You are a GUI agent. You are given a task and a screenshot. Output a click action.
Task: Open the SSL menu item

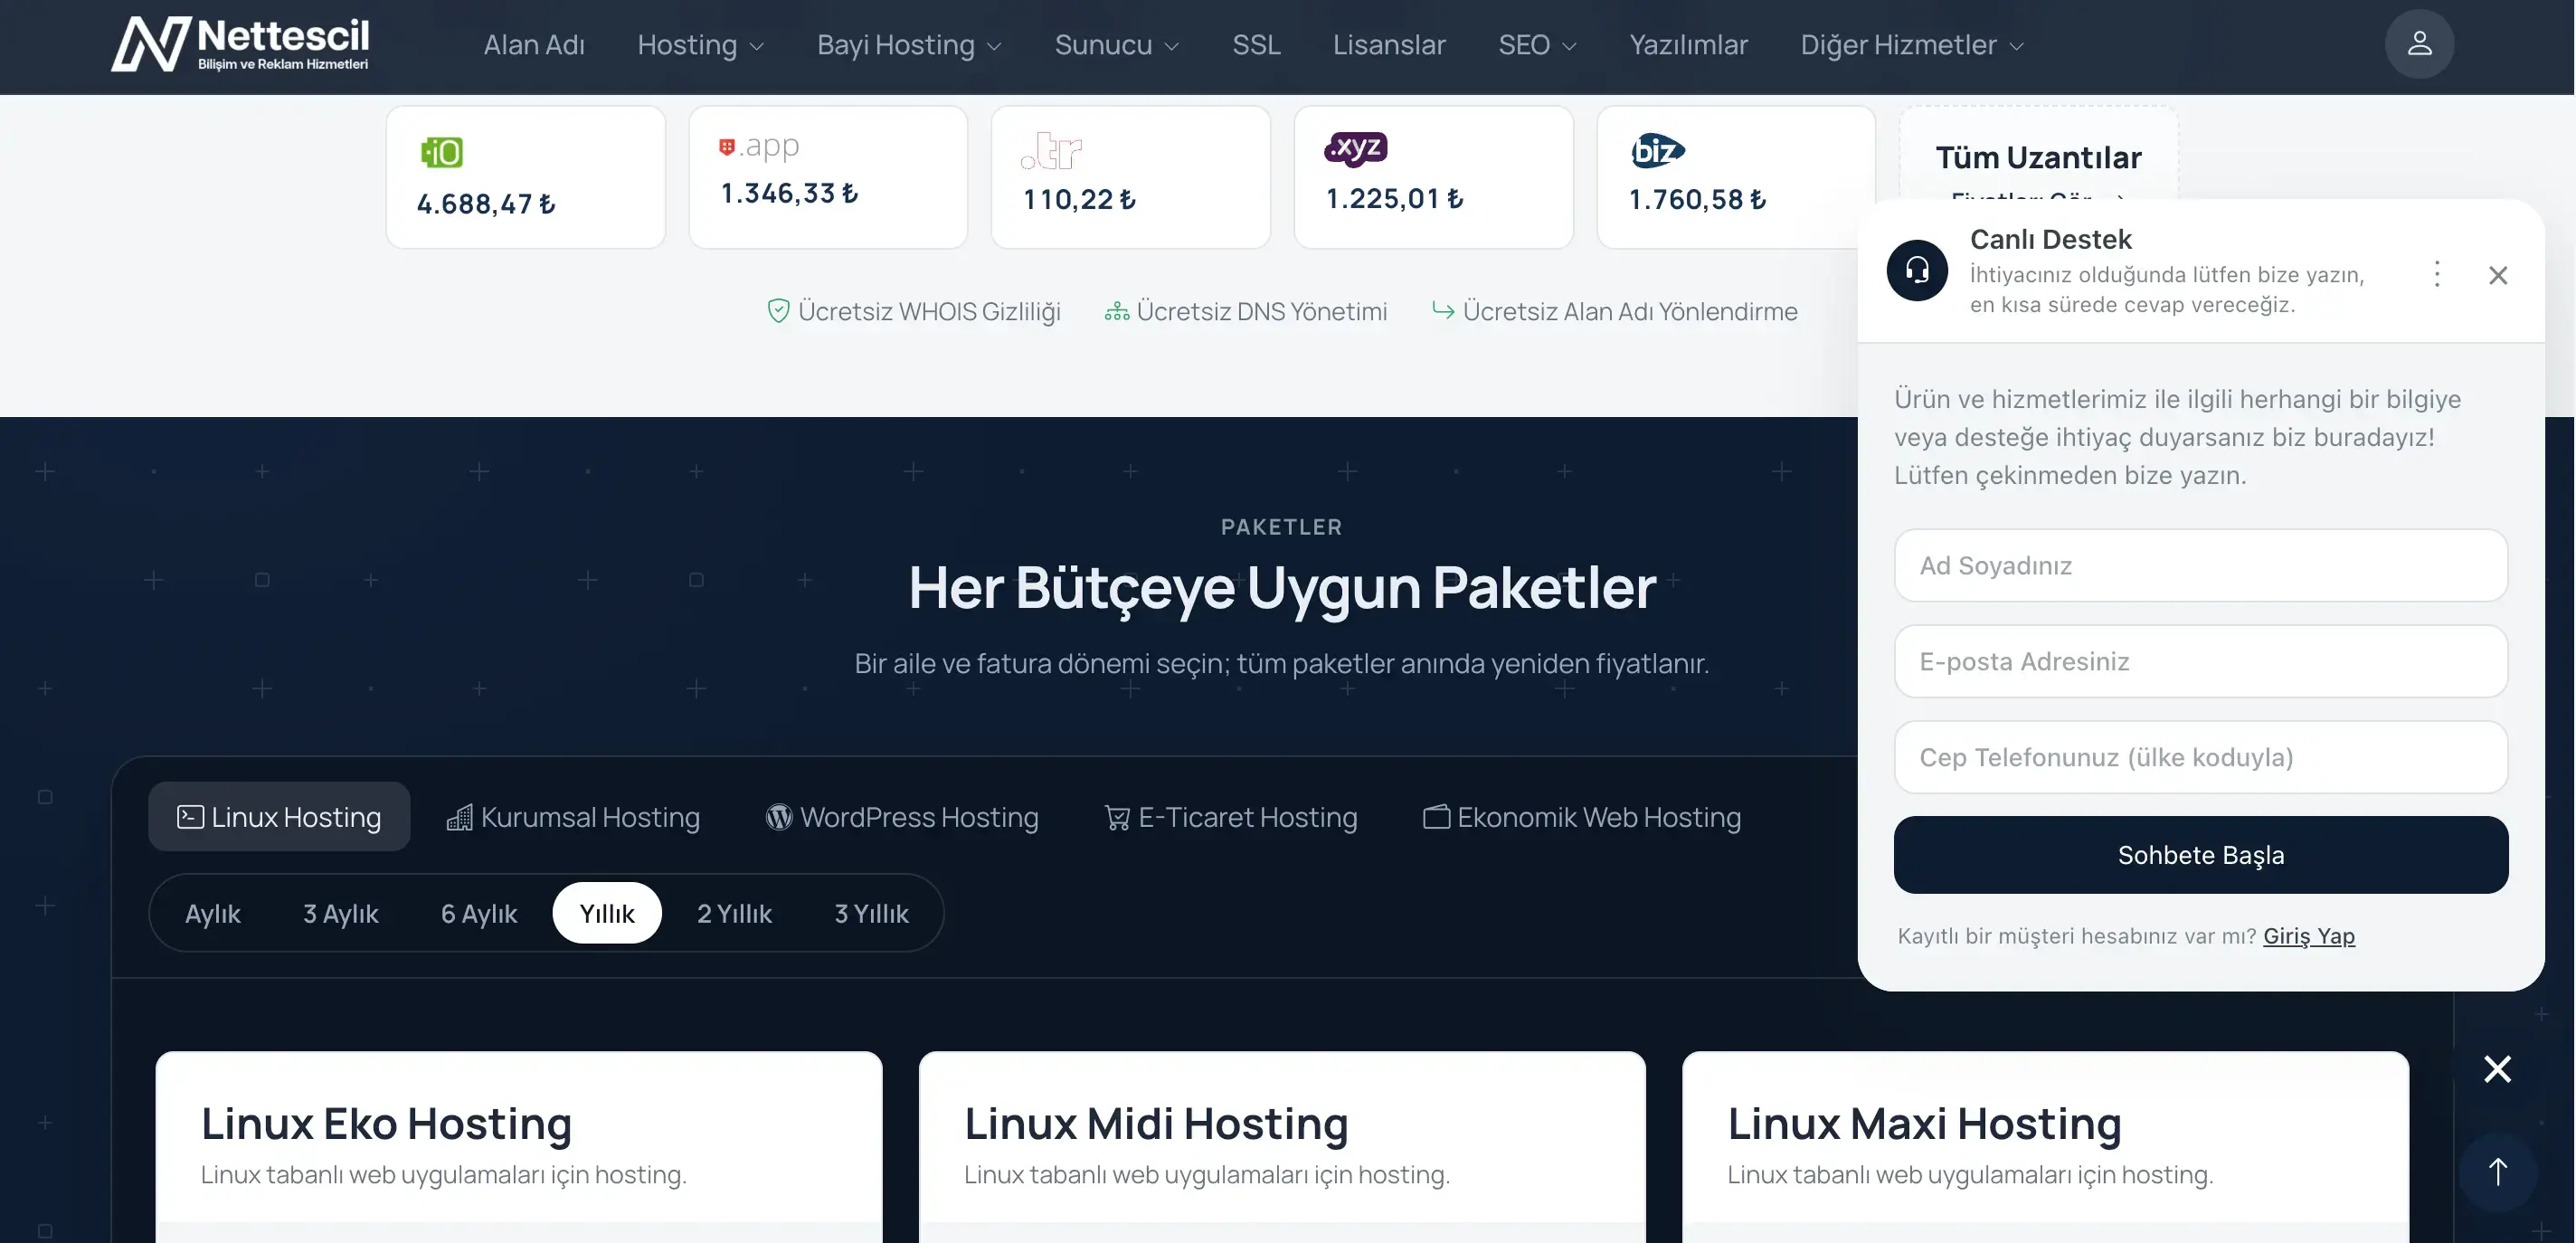(1256, 45)
